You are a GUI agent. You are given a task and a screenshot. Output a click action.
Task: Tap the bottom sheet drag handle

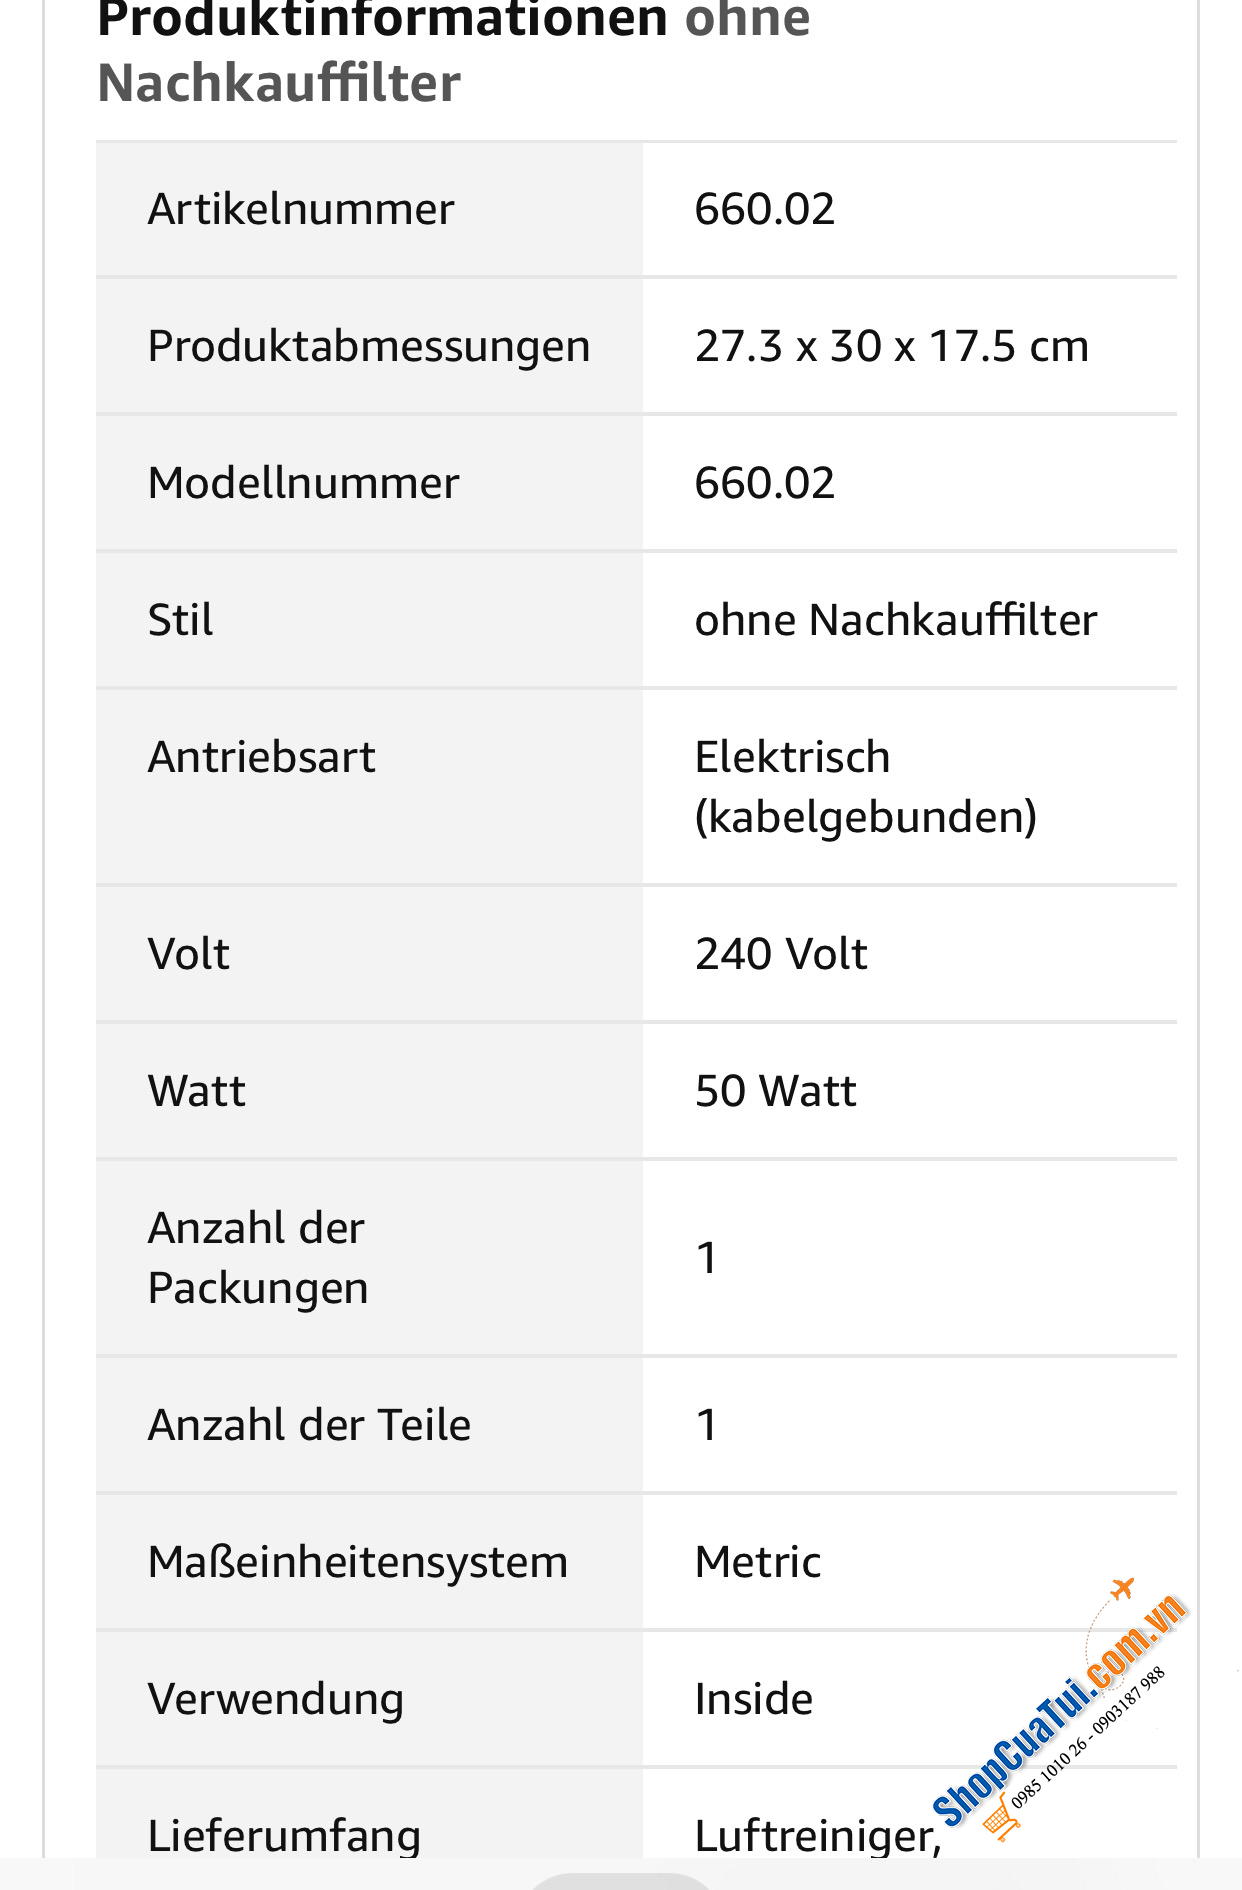[621, 1882]
